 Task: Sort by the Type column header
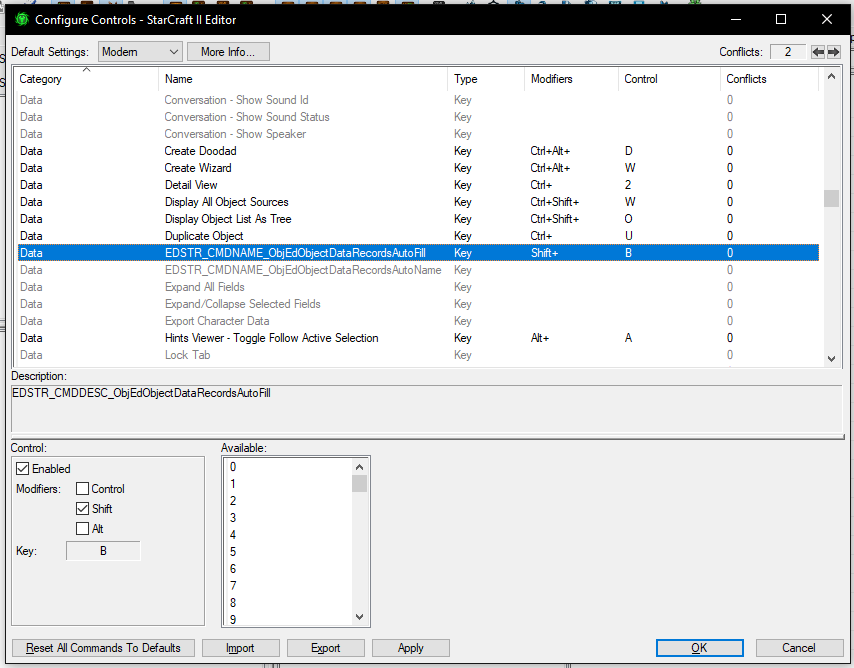[x=486, y=79]
